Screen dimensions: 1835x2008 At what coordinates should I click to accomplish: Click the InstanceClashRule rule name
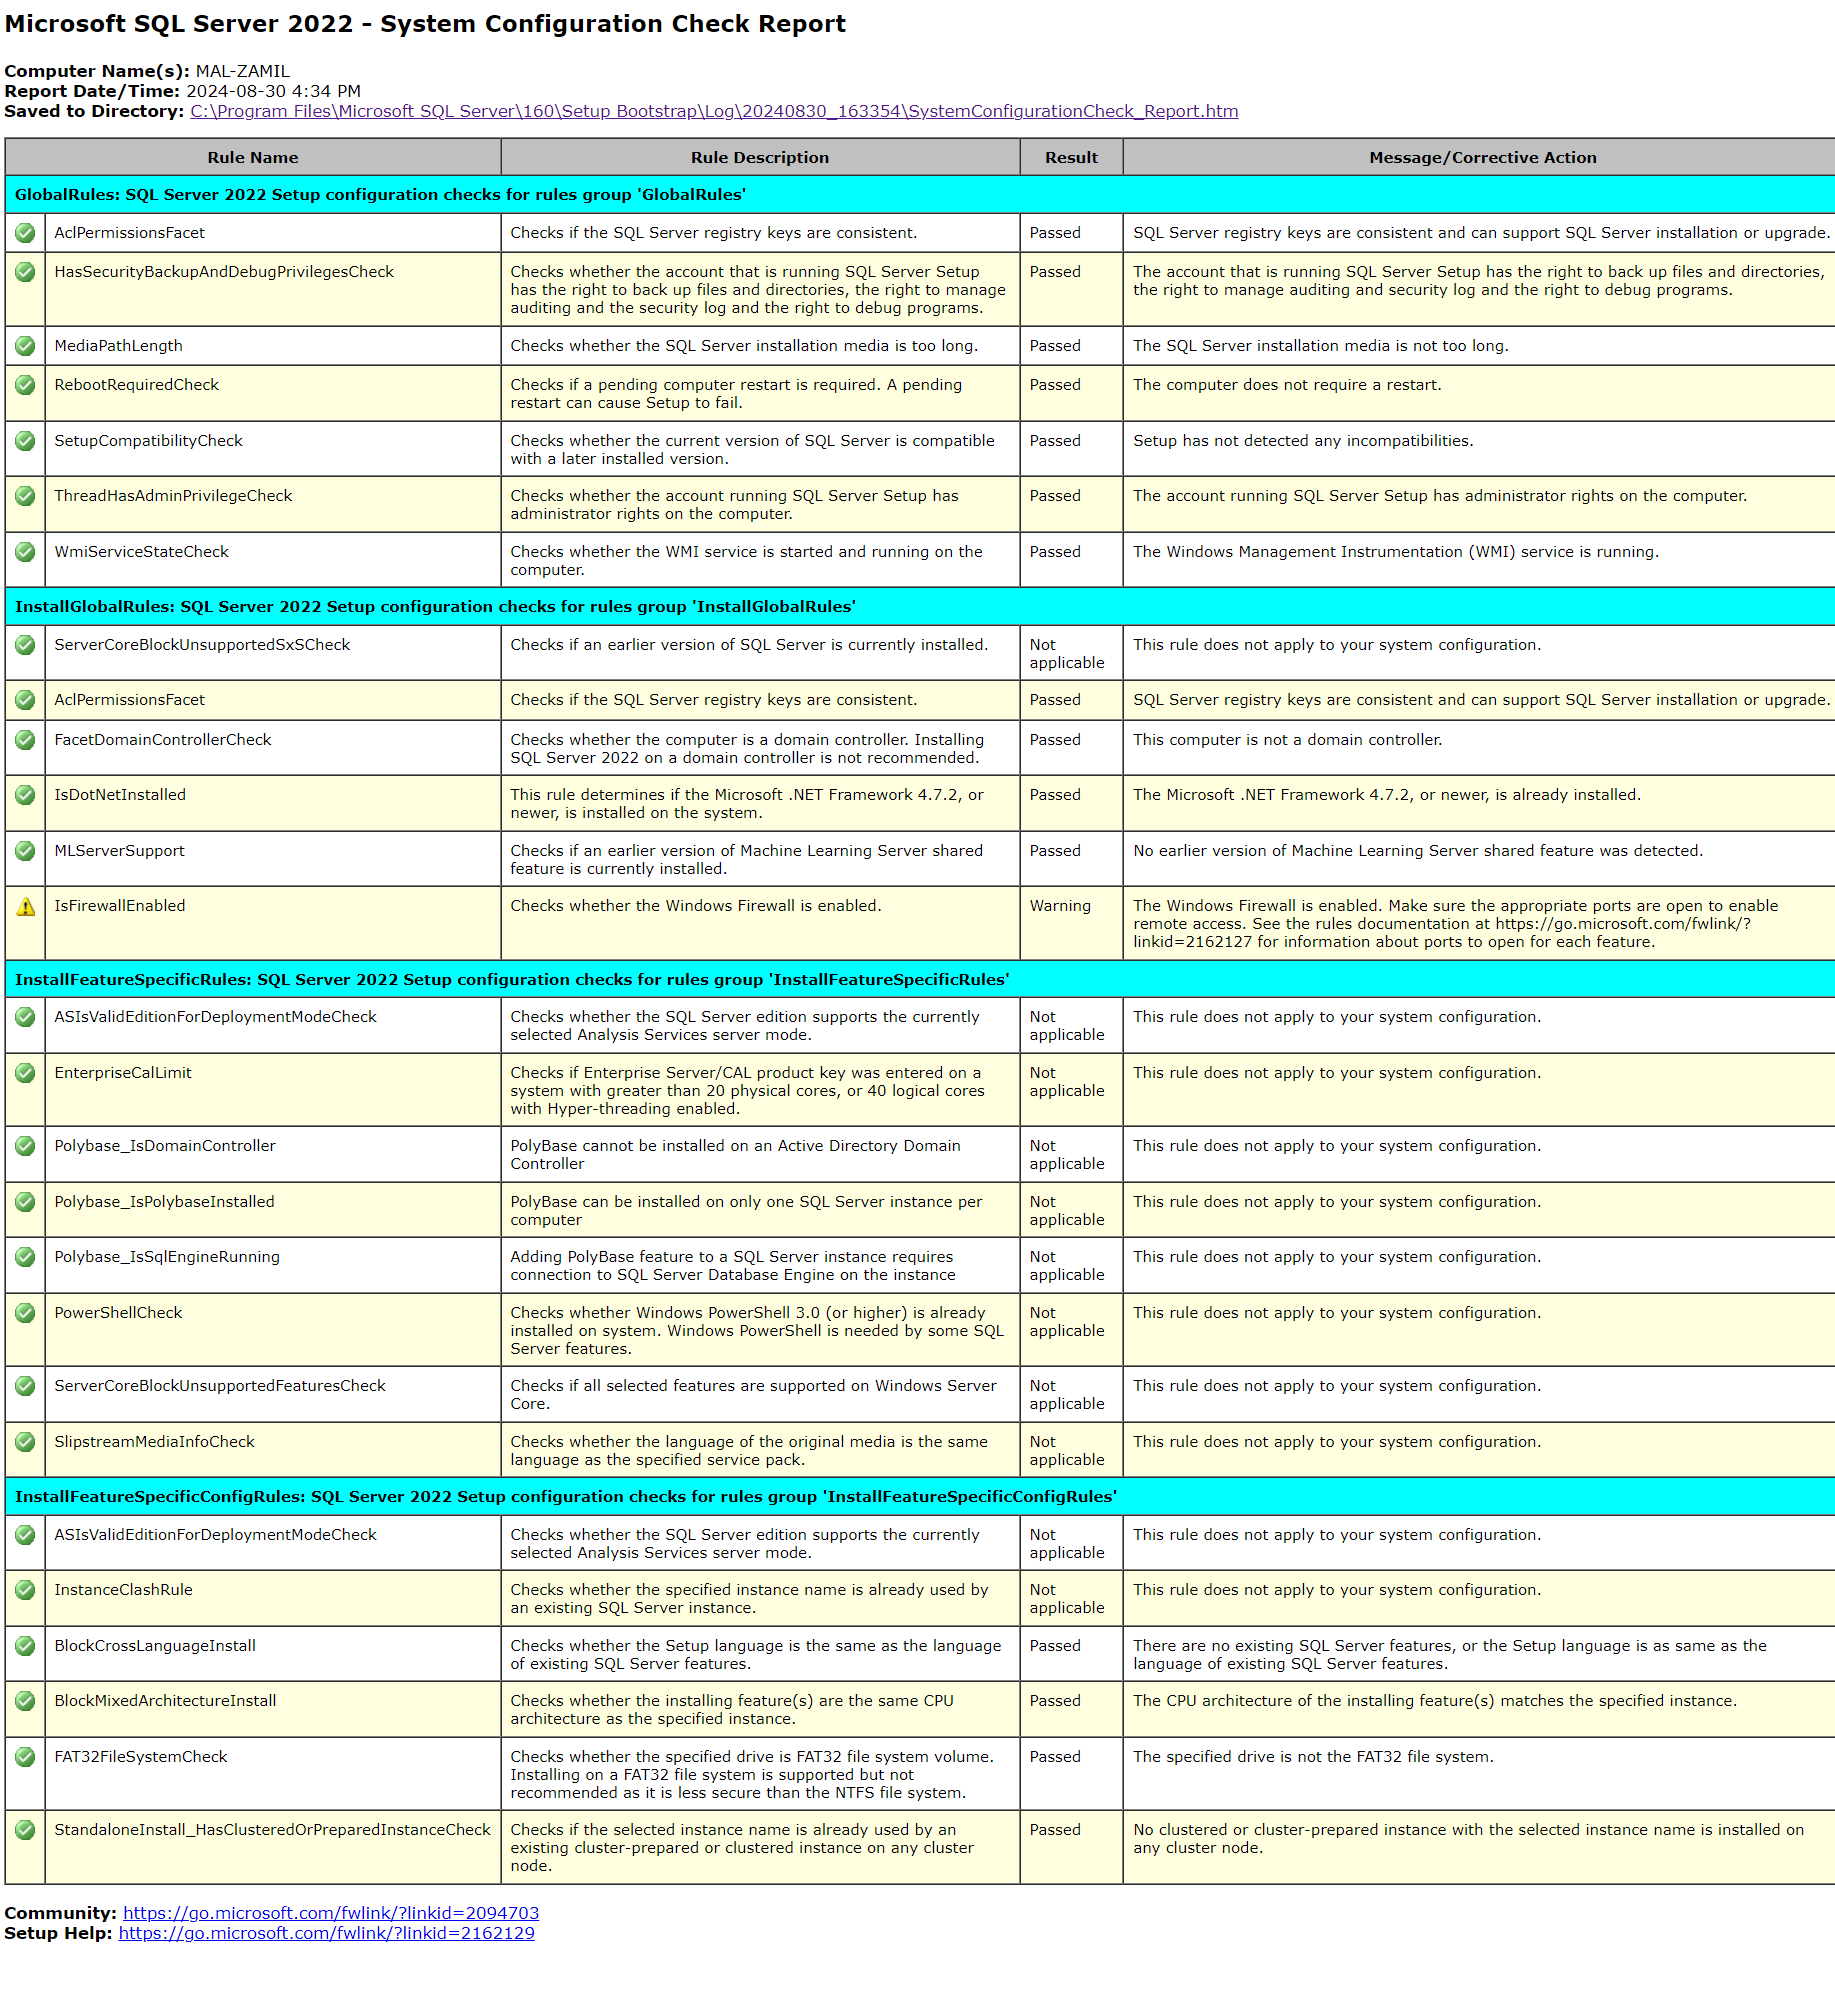pyautogui.click(x=123, y=1590)
